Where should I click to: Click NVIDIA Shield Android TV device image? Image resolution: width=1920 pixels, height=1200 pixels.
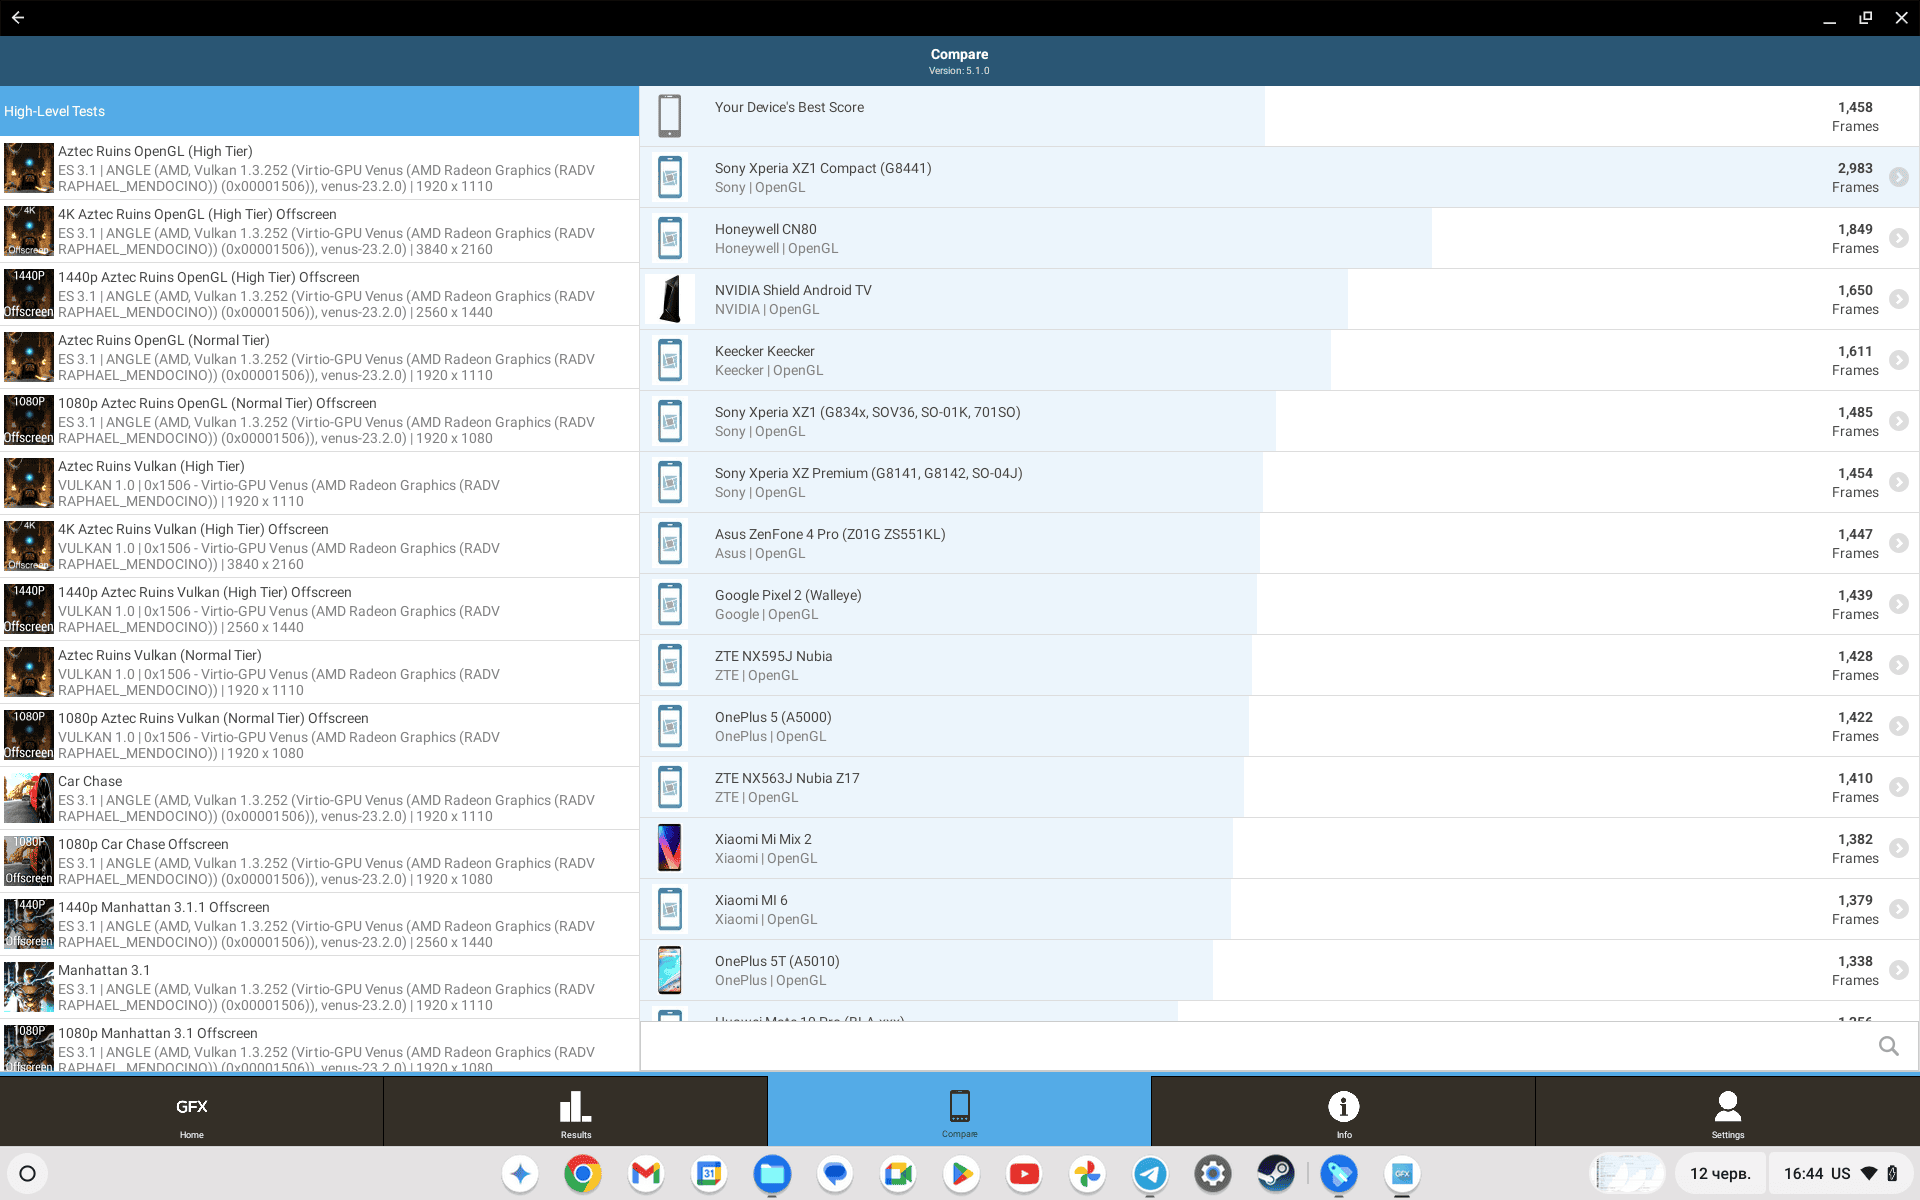(670, 299)
